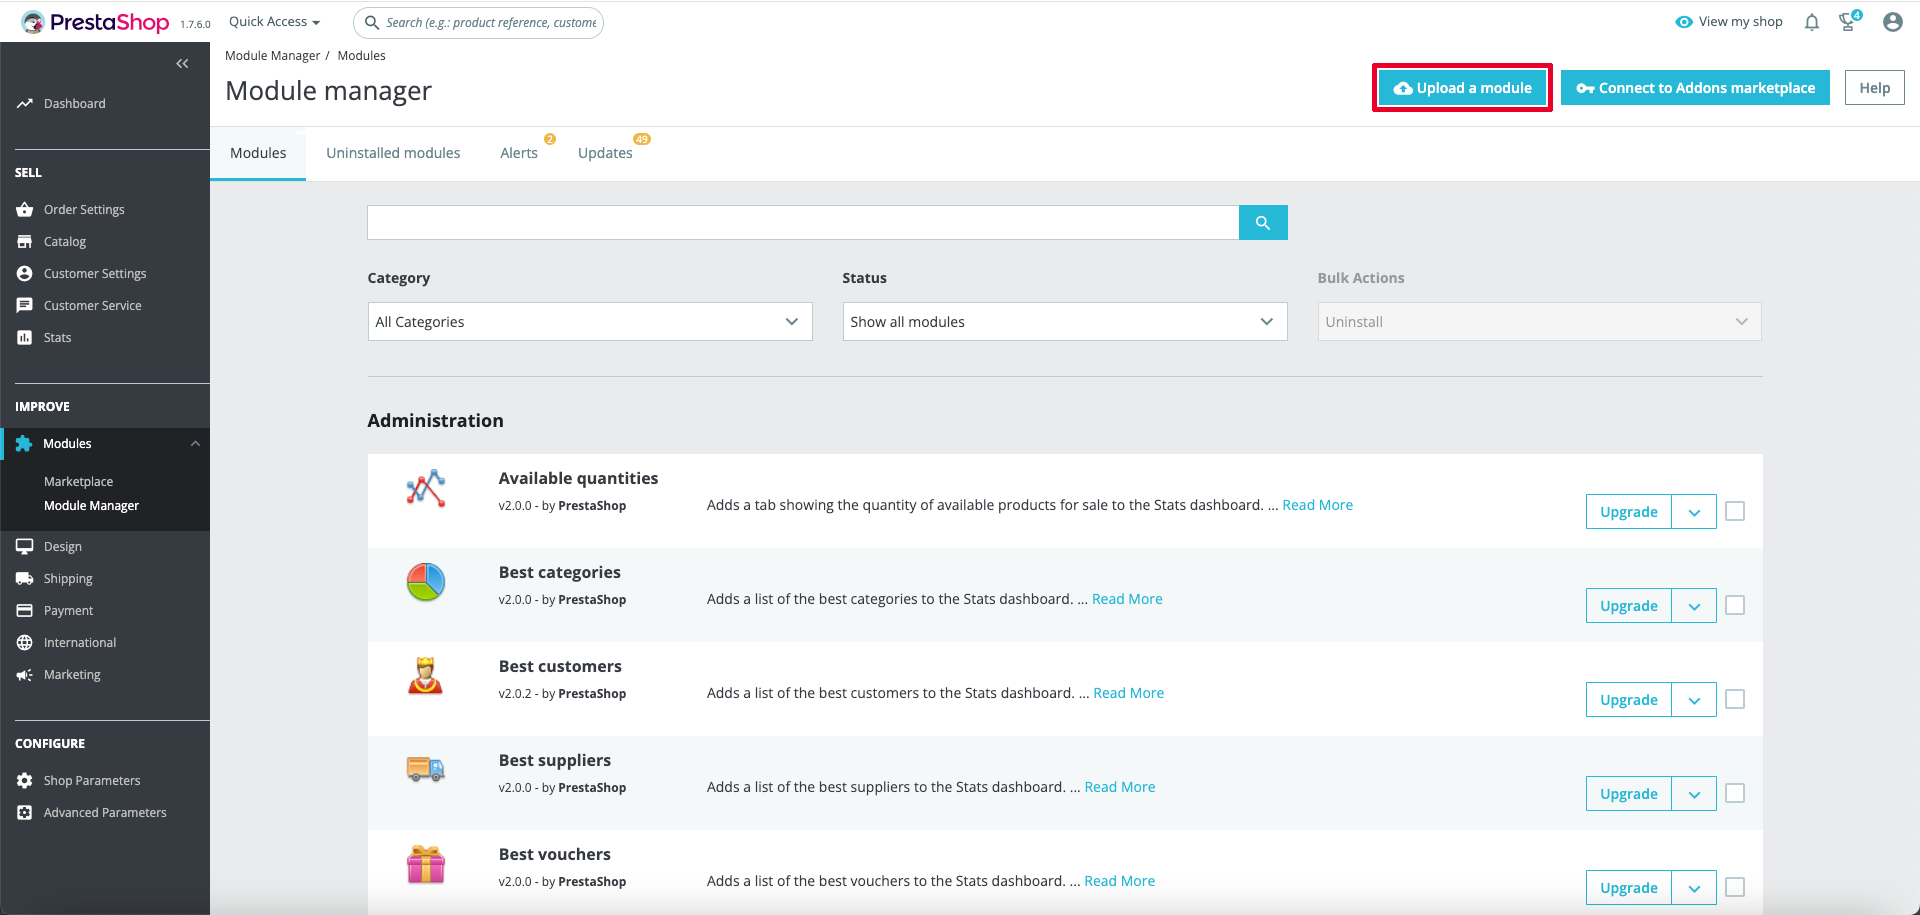Expand actions arrow for Available quantities
Image resolution: width=1920 pixels, height=915 pixels.
1694,512
